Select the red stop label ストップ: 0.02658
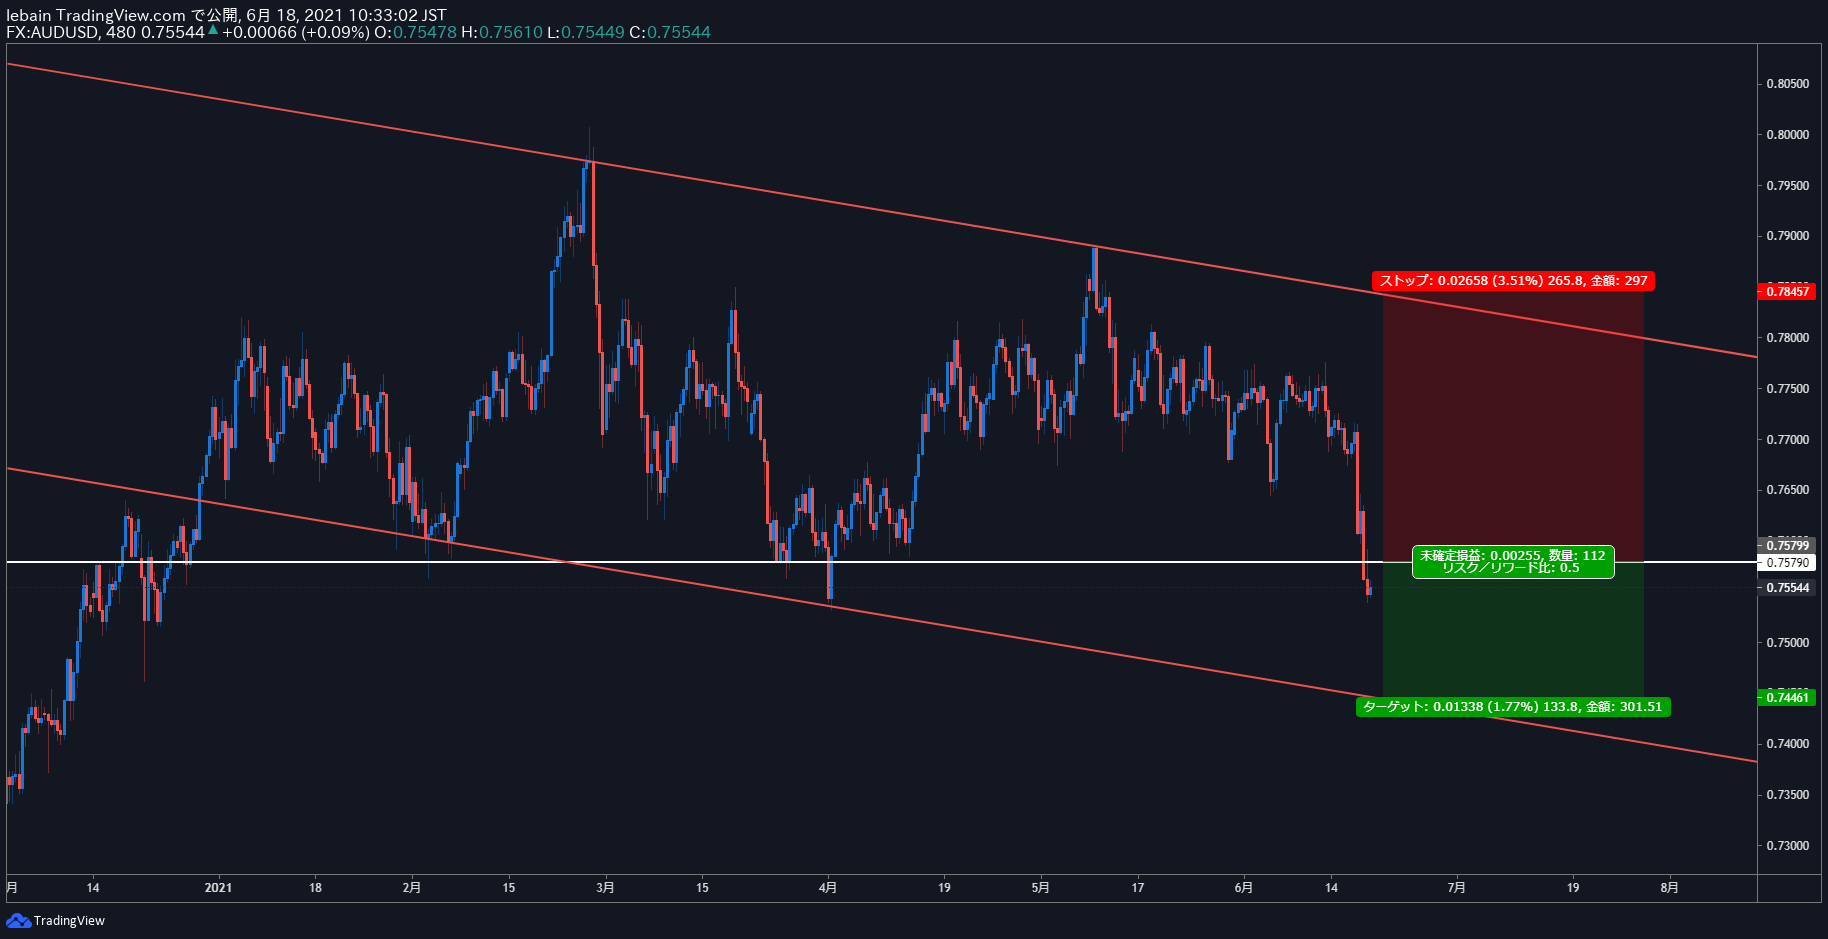Viewport: 1828px width, 939px height. point(1513,281)
